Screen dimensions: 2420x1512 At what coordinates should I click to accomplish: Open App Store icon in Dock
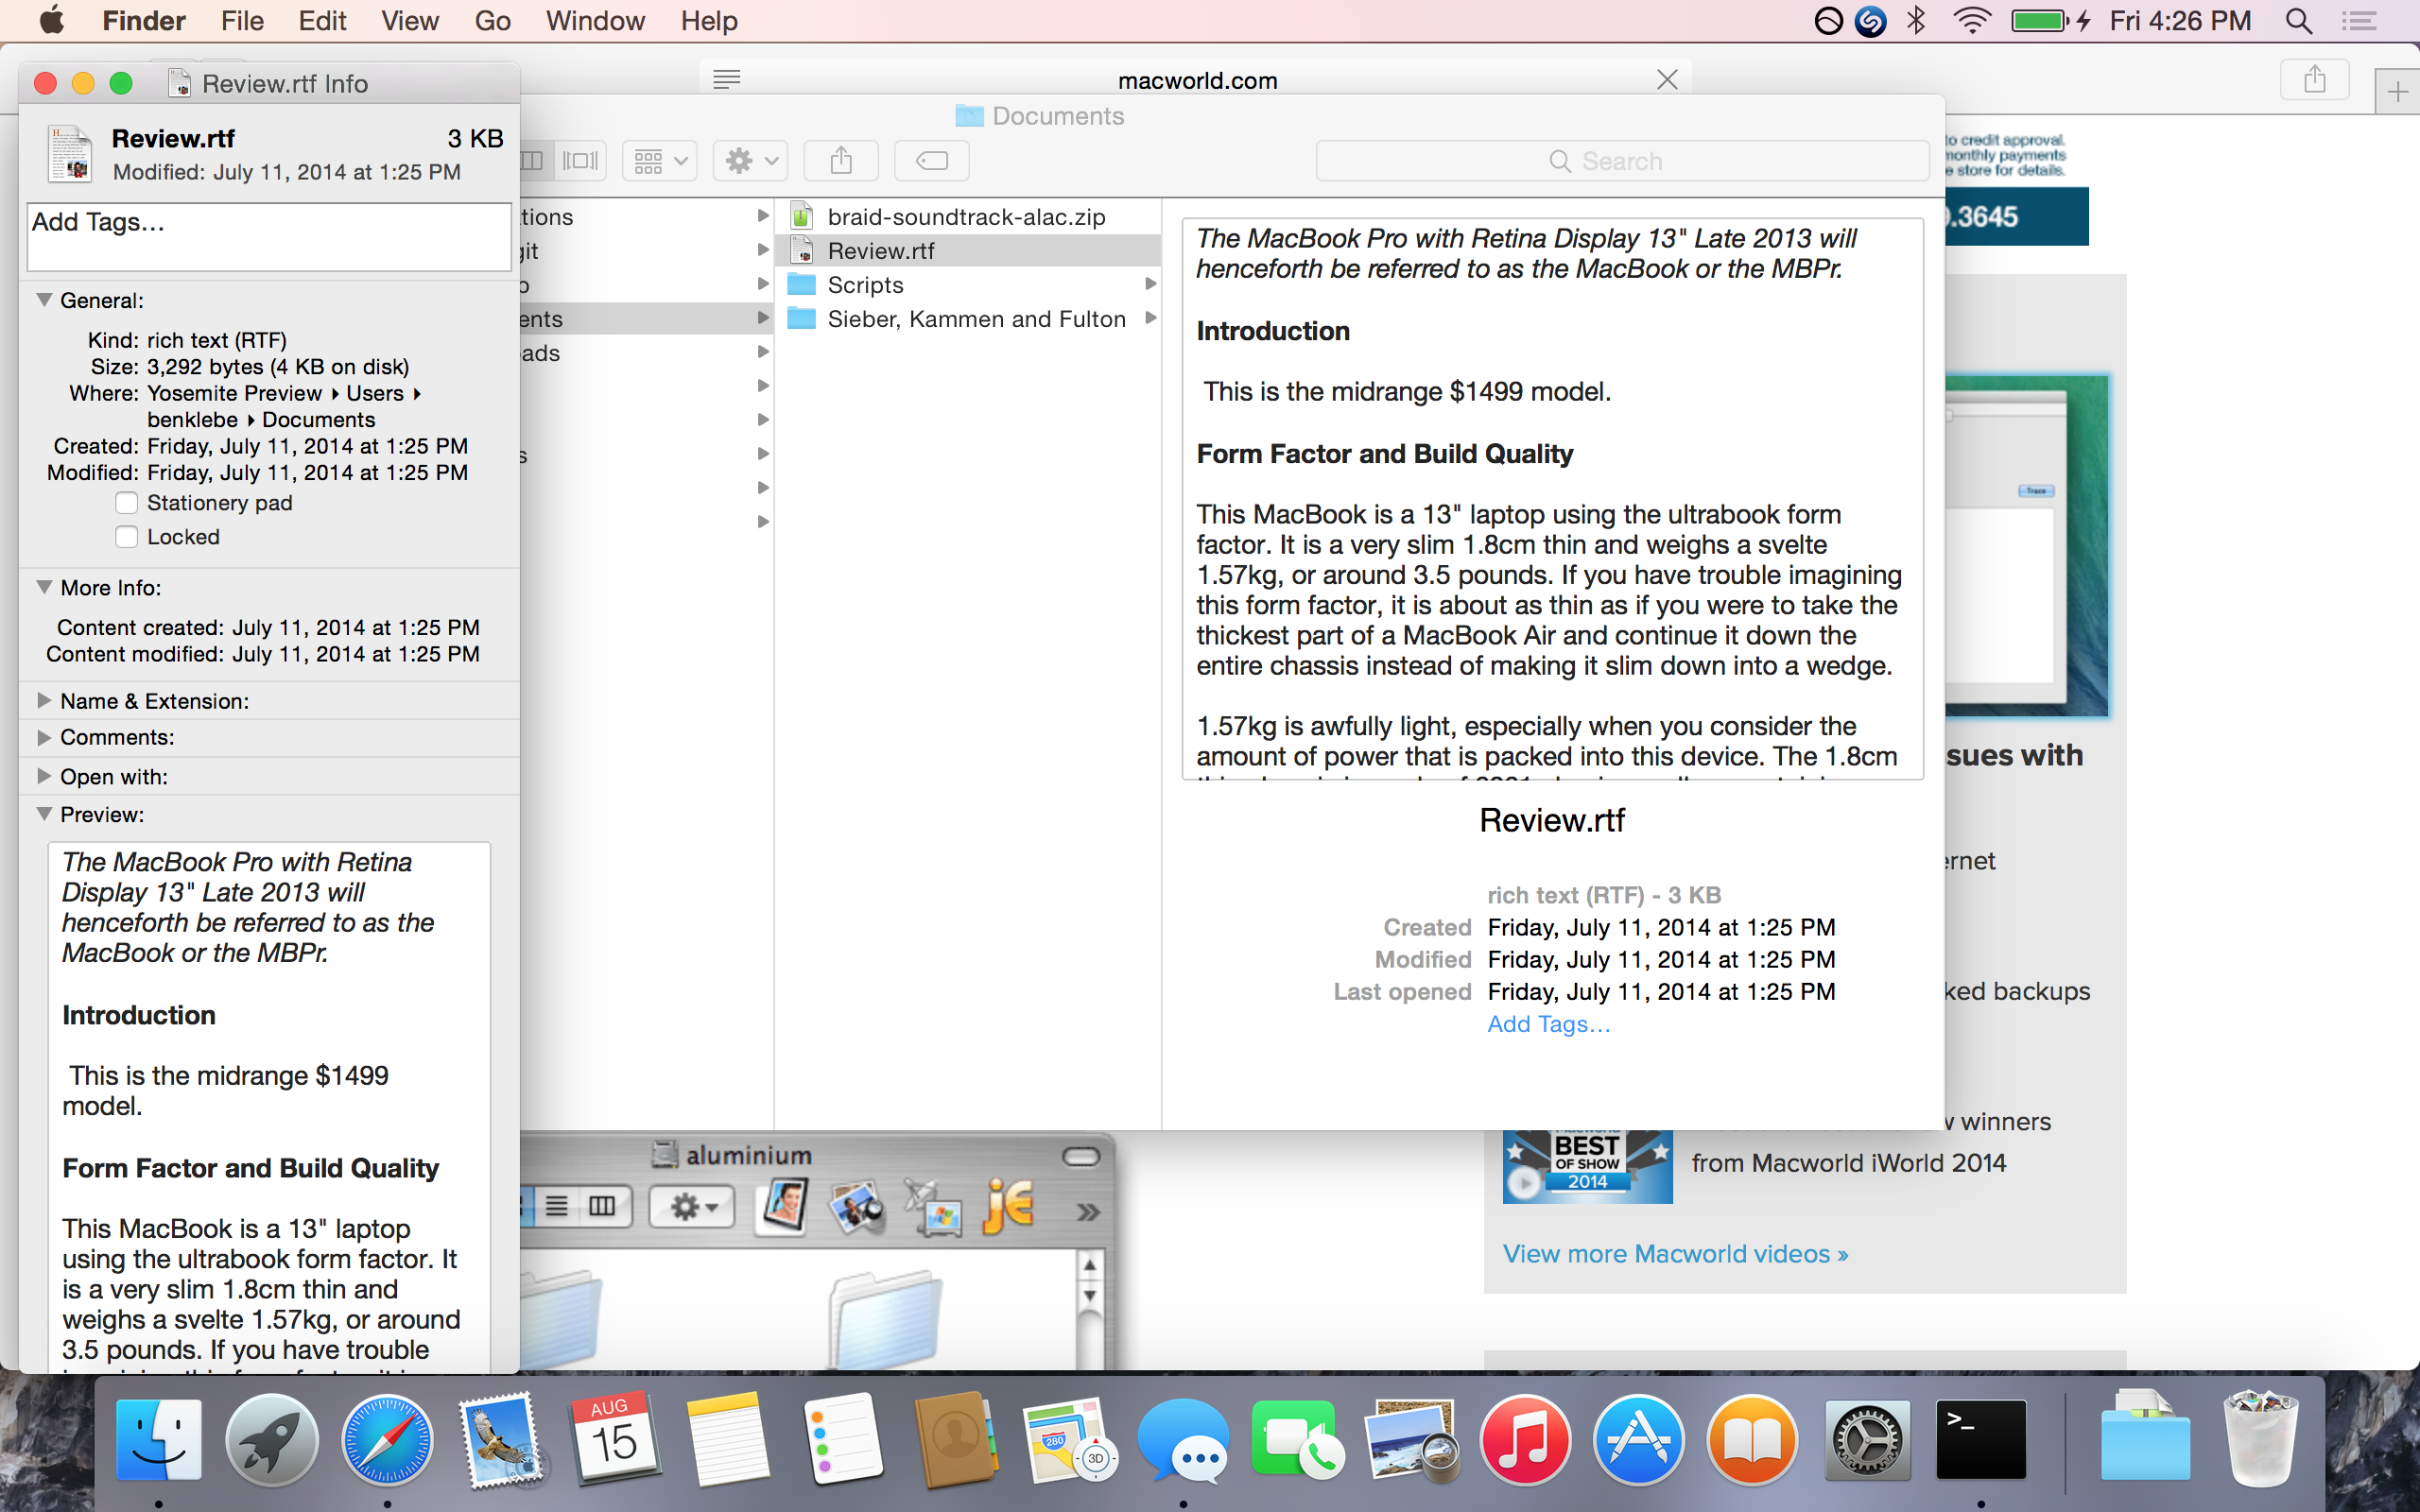click(x=1638, y=1440)
